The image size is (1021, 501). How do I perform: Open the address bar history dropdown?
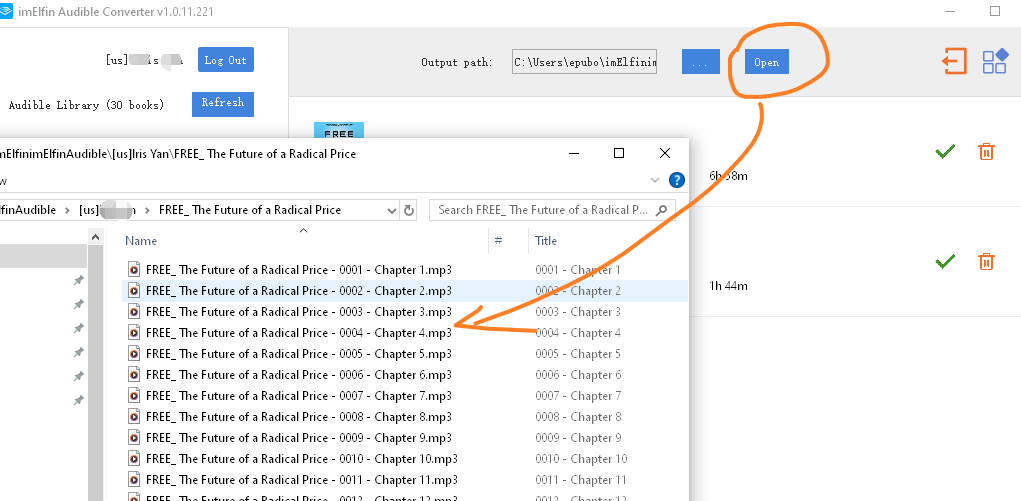coord(391,210)
